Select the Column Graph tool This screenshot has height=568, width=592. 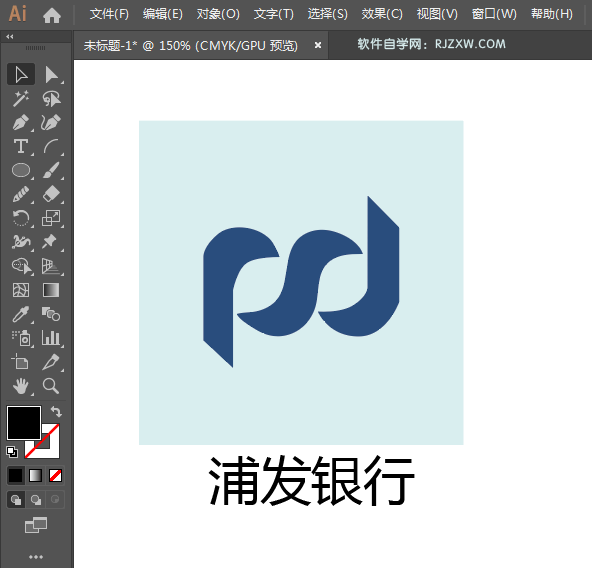tap(51, 338)
